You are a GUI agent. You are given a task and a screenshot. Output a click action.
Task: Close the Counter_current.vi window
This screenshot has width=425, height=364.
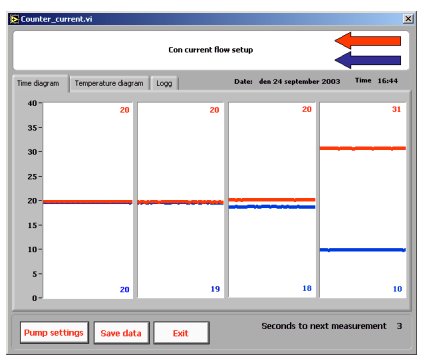tap(408, 19)
